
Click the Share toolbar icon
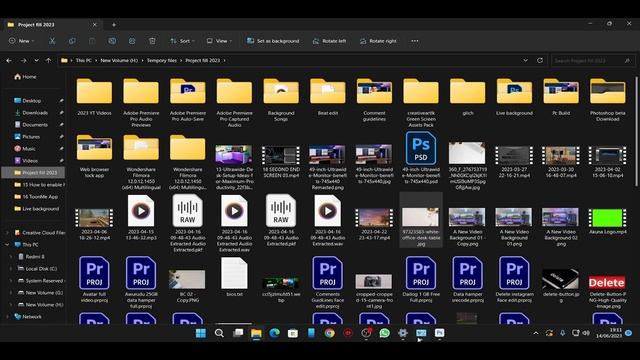[x=132, y=41]
